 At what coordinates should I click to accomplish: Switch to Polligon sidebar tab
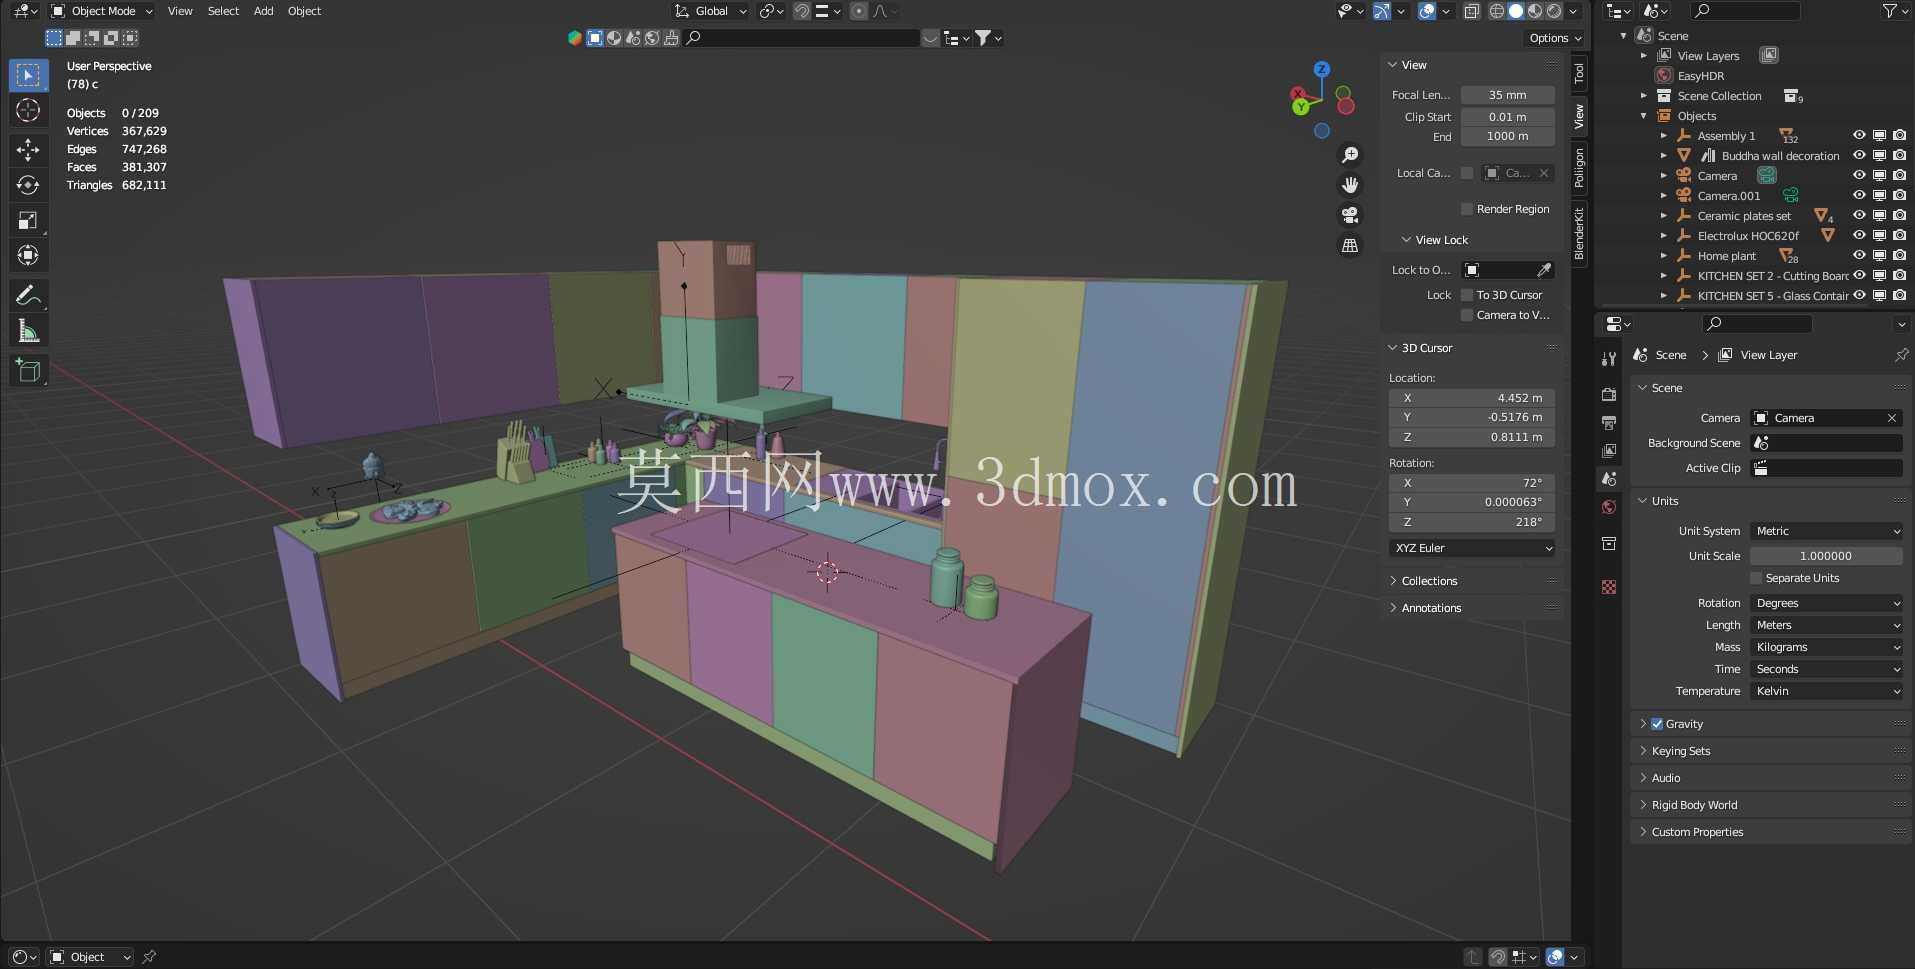[1579, 167]
